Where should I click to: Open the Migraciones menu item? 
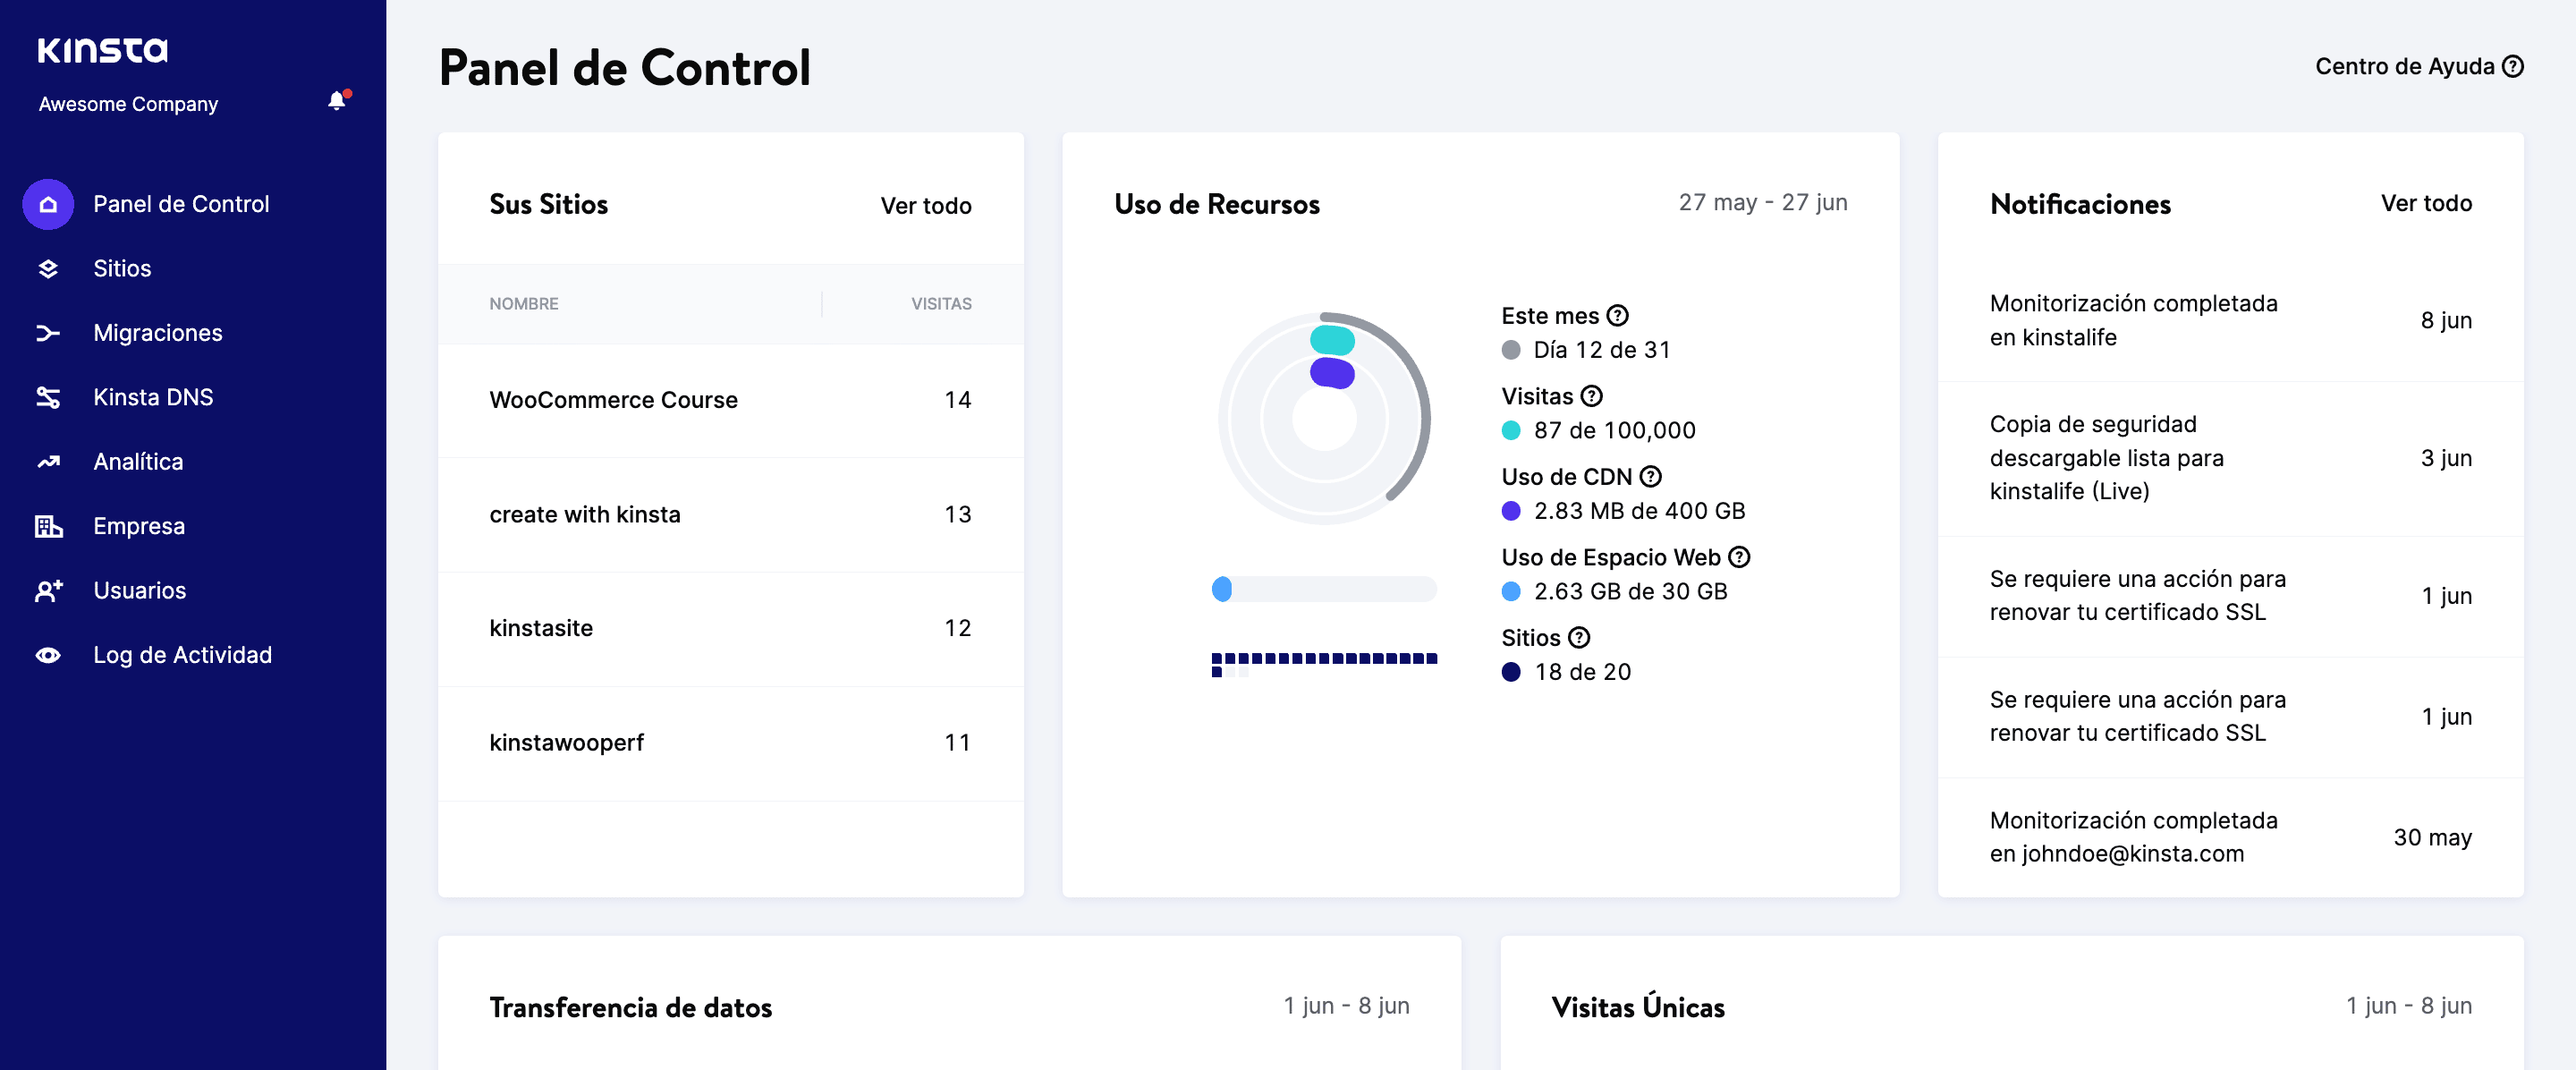click(158, 333)
